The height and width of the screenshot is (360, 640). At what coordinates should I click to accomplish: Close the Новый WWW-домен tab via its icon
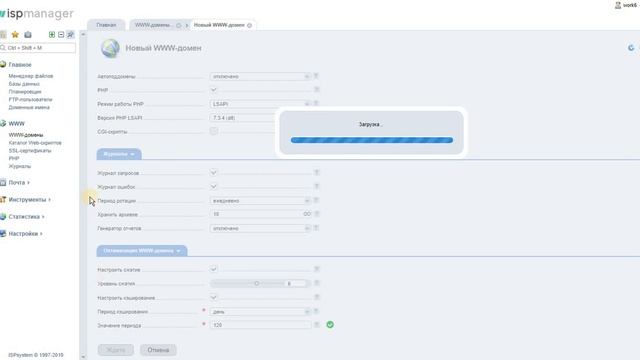tap(249, 25)
